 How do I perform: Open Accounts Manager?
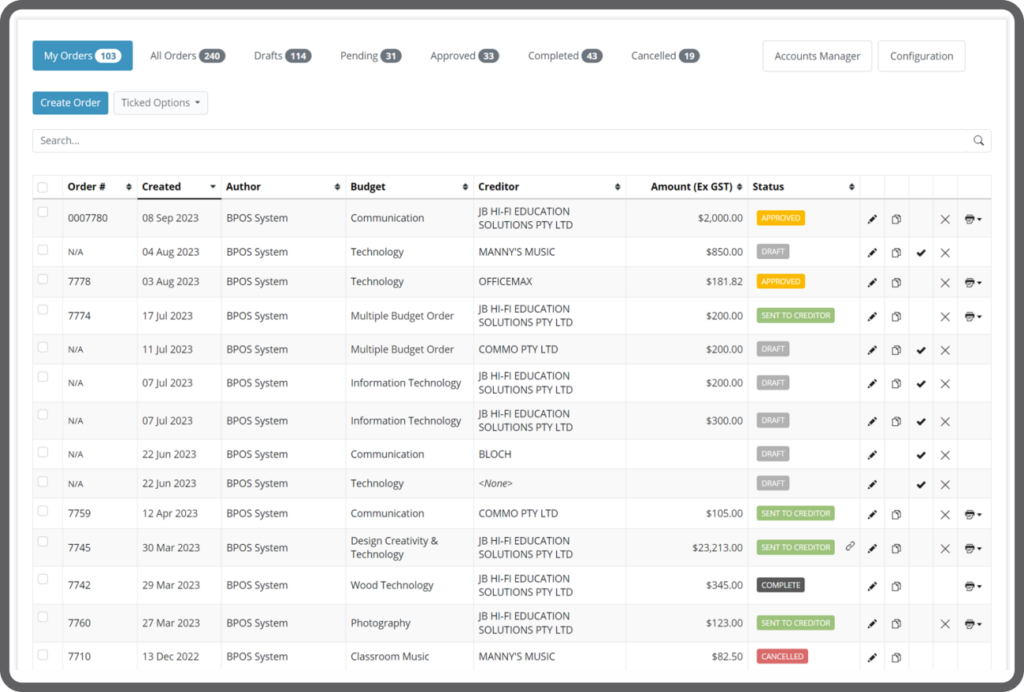[x=817, y=56]
